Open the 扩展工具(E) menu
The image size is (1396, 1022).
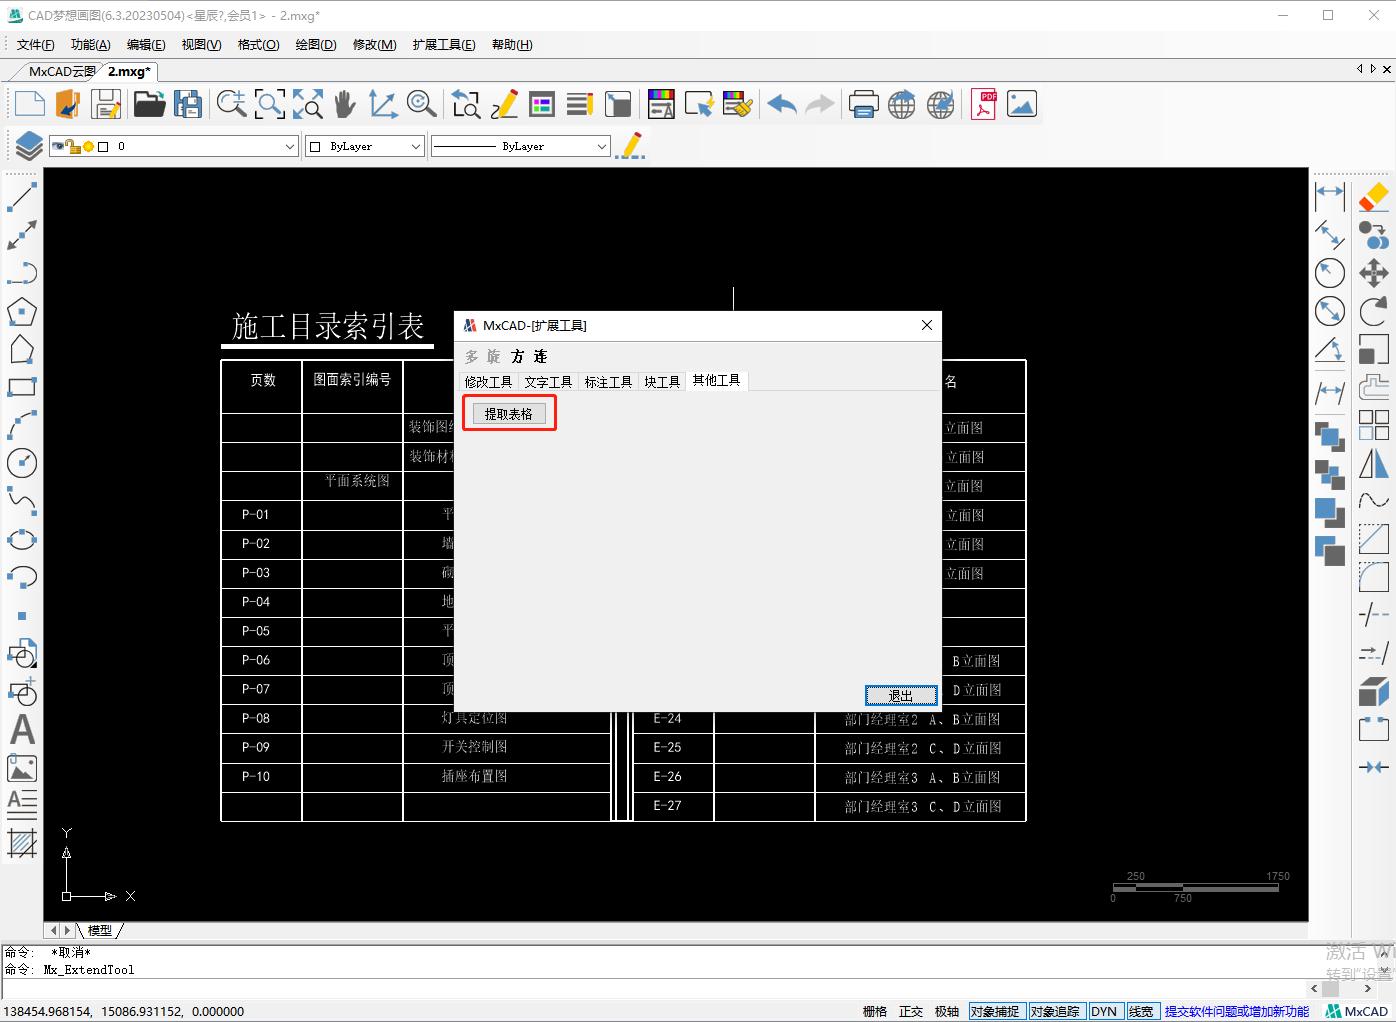pyautogui.click(x=443, y=44)
